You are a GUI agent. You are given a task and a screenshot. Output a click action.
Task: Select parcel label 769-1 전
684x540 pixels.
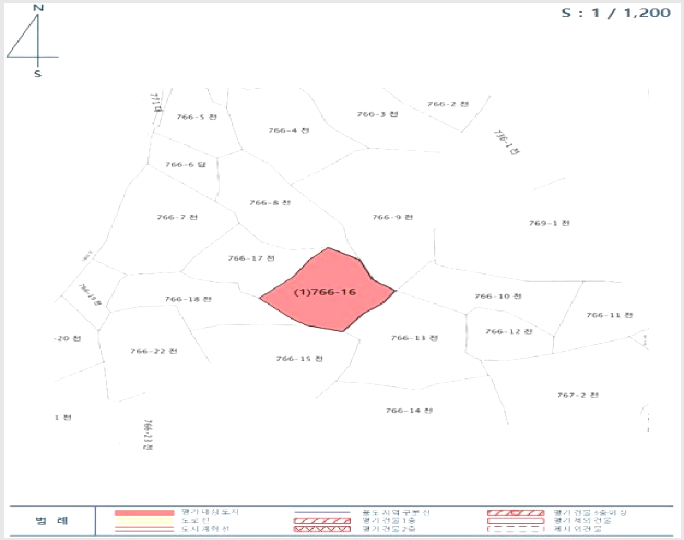[x=549, y=223]
